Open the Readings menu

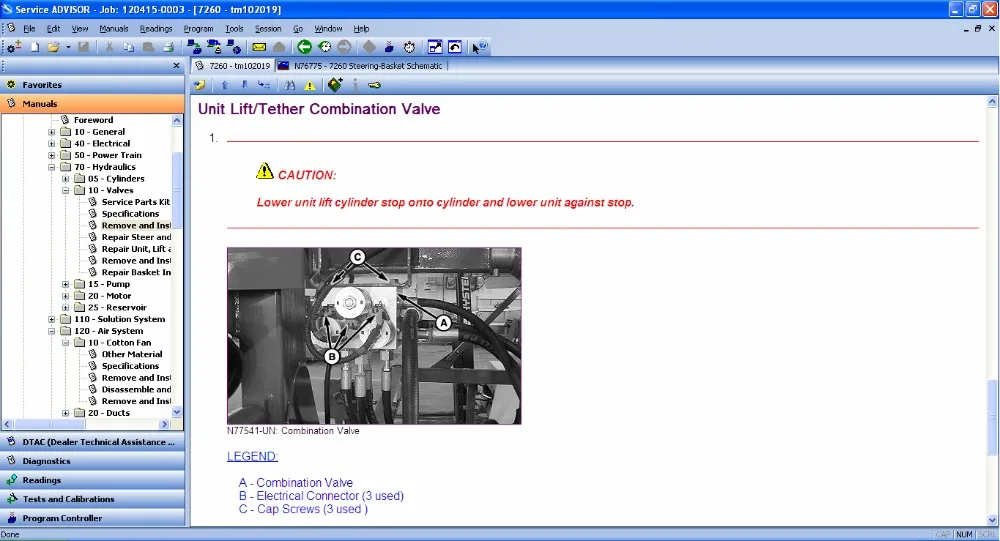click(x=156, y=29)
